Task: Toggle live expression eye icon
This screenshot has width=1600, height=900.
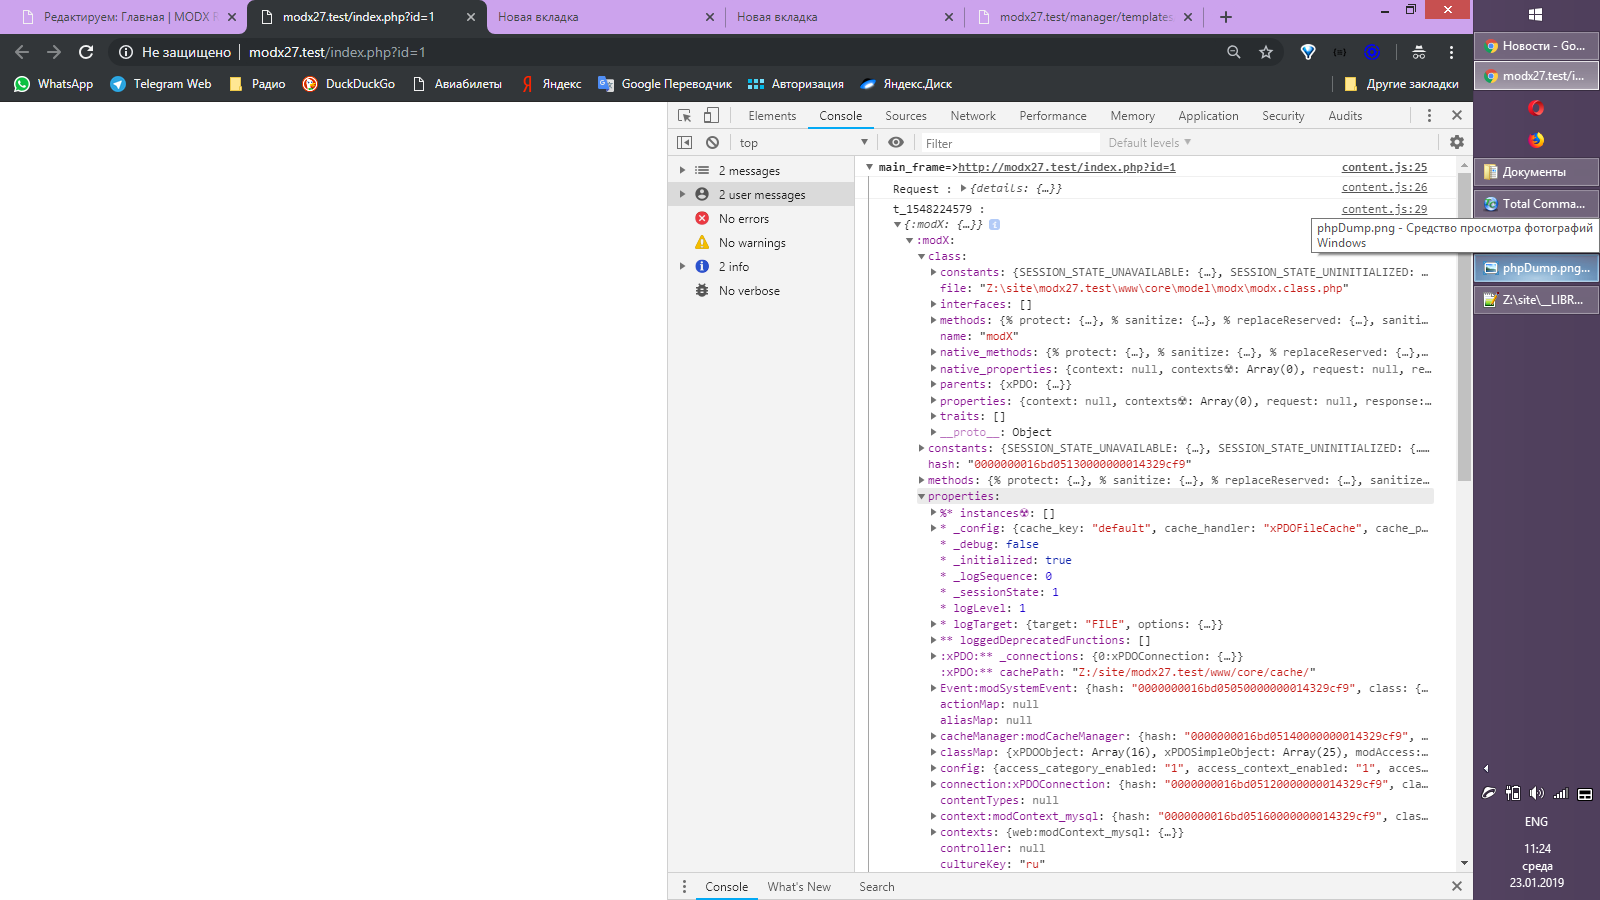Action: point(896,143)
